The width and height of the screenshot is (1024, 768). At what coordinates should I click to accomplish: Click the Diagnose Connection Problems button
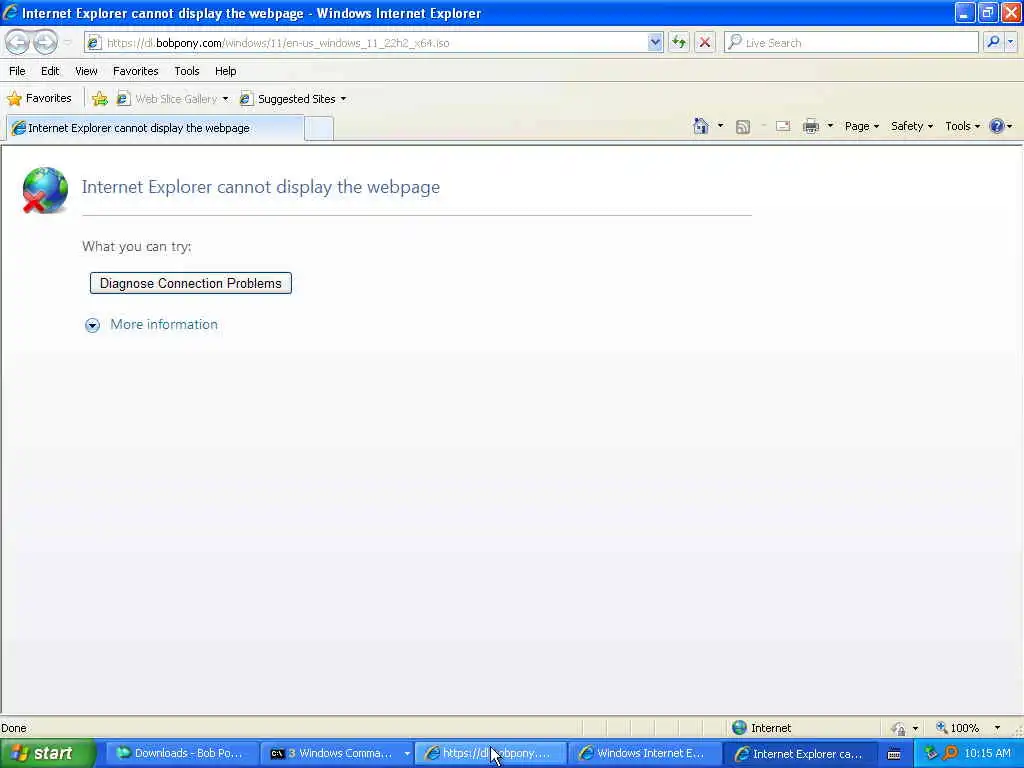pos(191,283)
